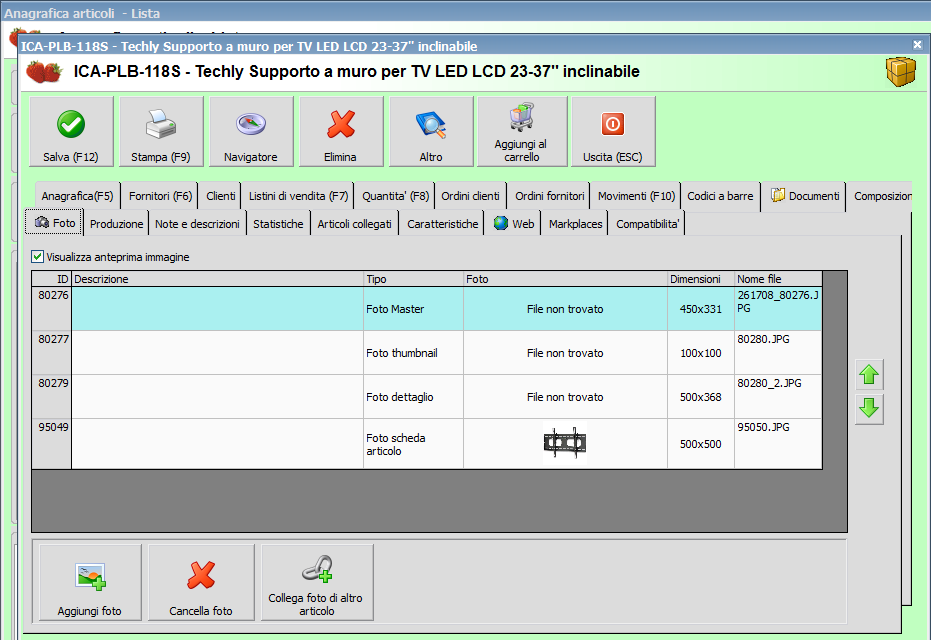Click row ID 95049
The image size is (931, 640).
(52, 444)
